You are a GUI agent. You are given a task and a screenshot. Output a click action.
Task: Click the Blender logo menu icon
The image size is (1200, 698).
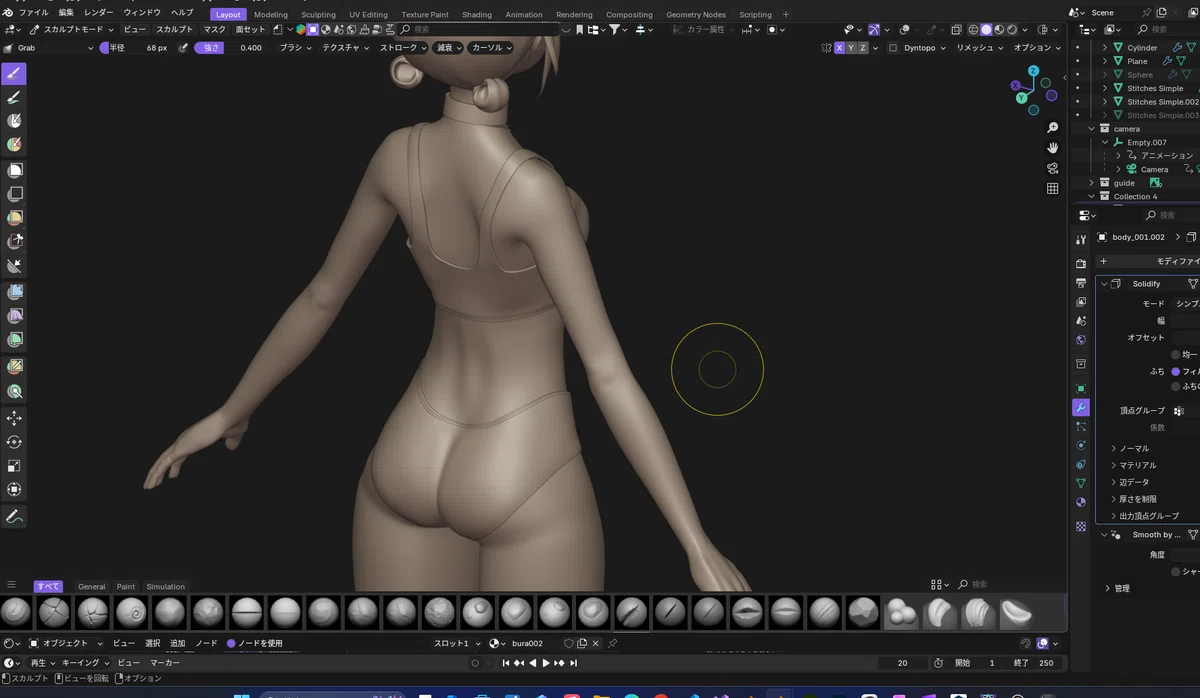(9, 13)
